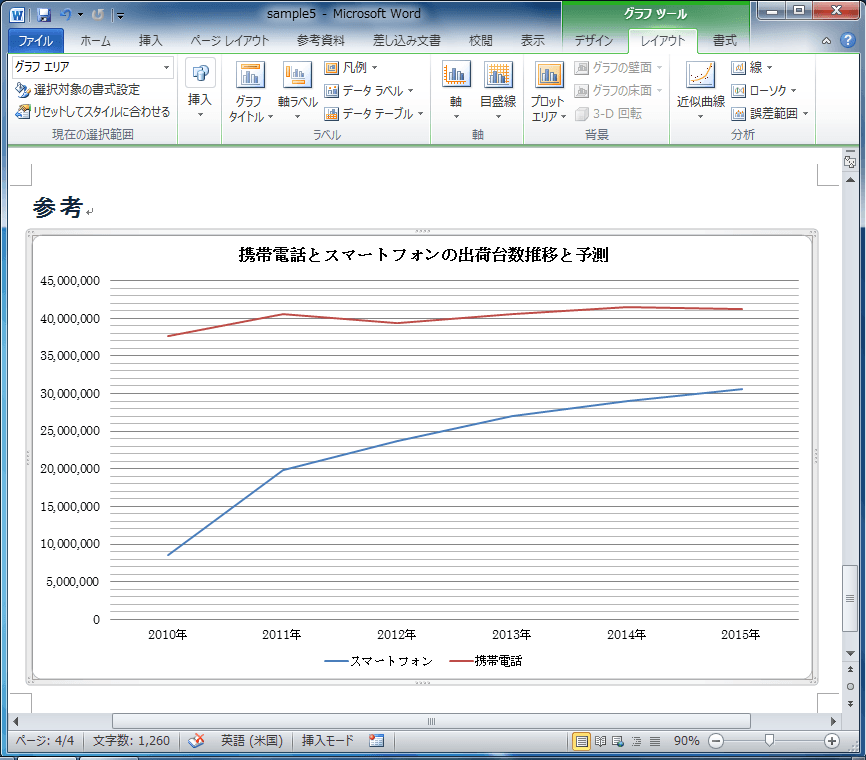The image size is (866, 760).
Task: Open the Data Table (データ テーブル) options
Action: pyautogui.click(x=374, y=114)
